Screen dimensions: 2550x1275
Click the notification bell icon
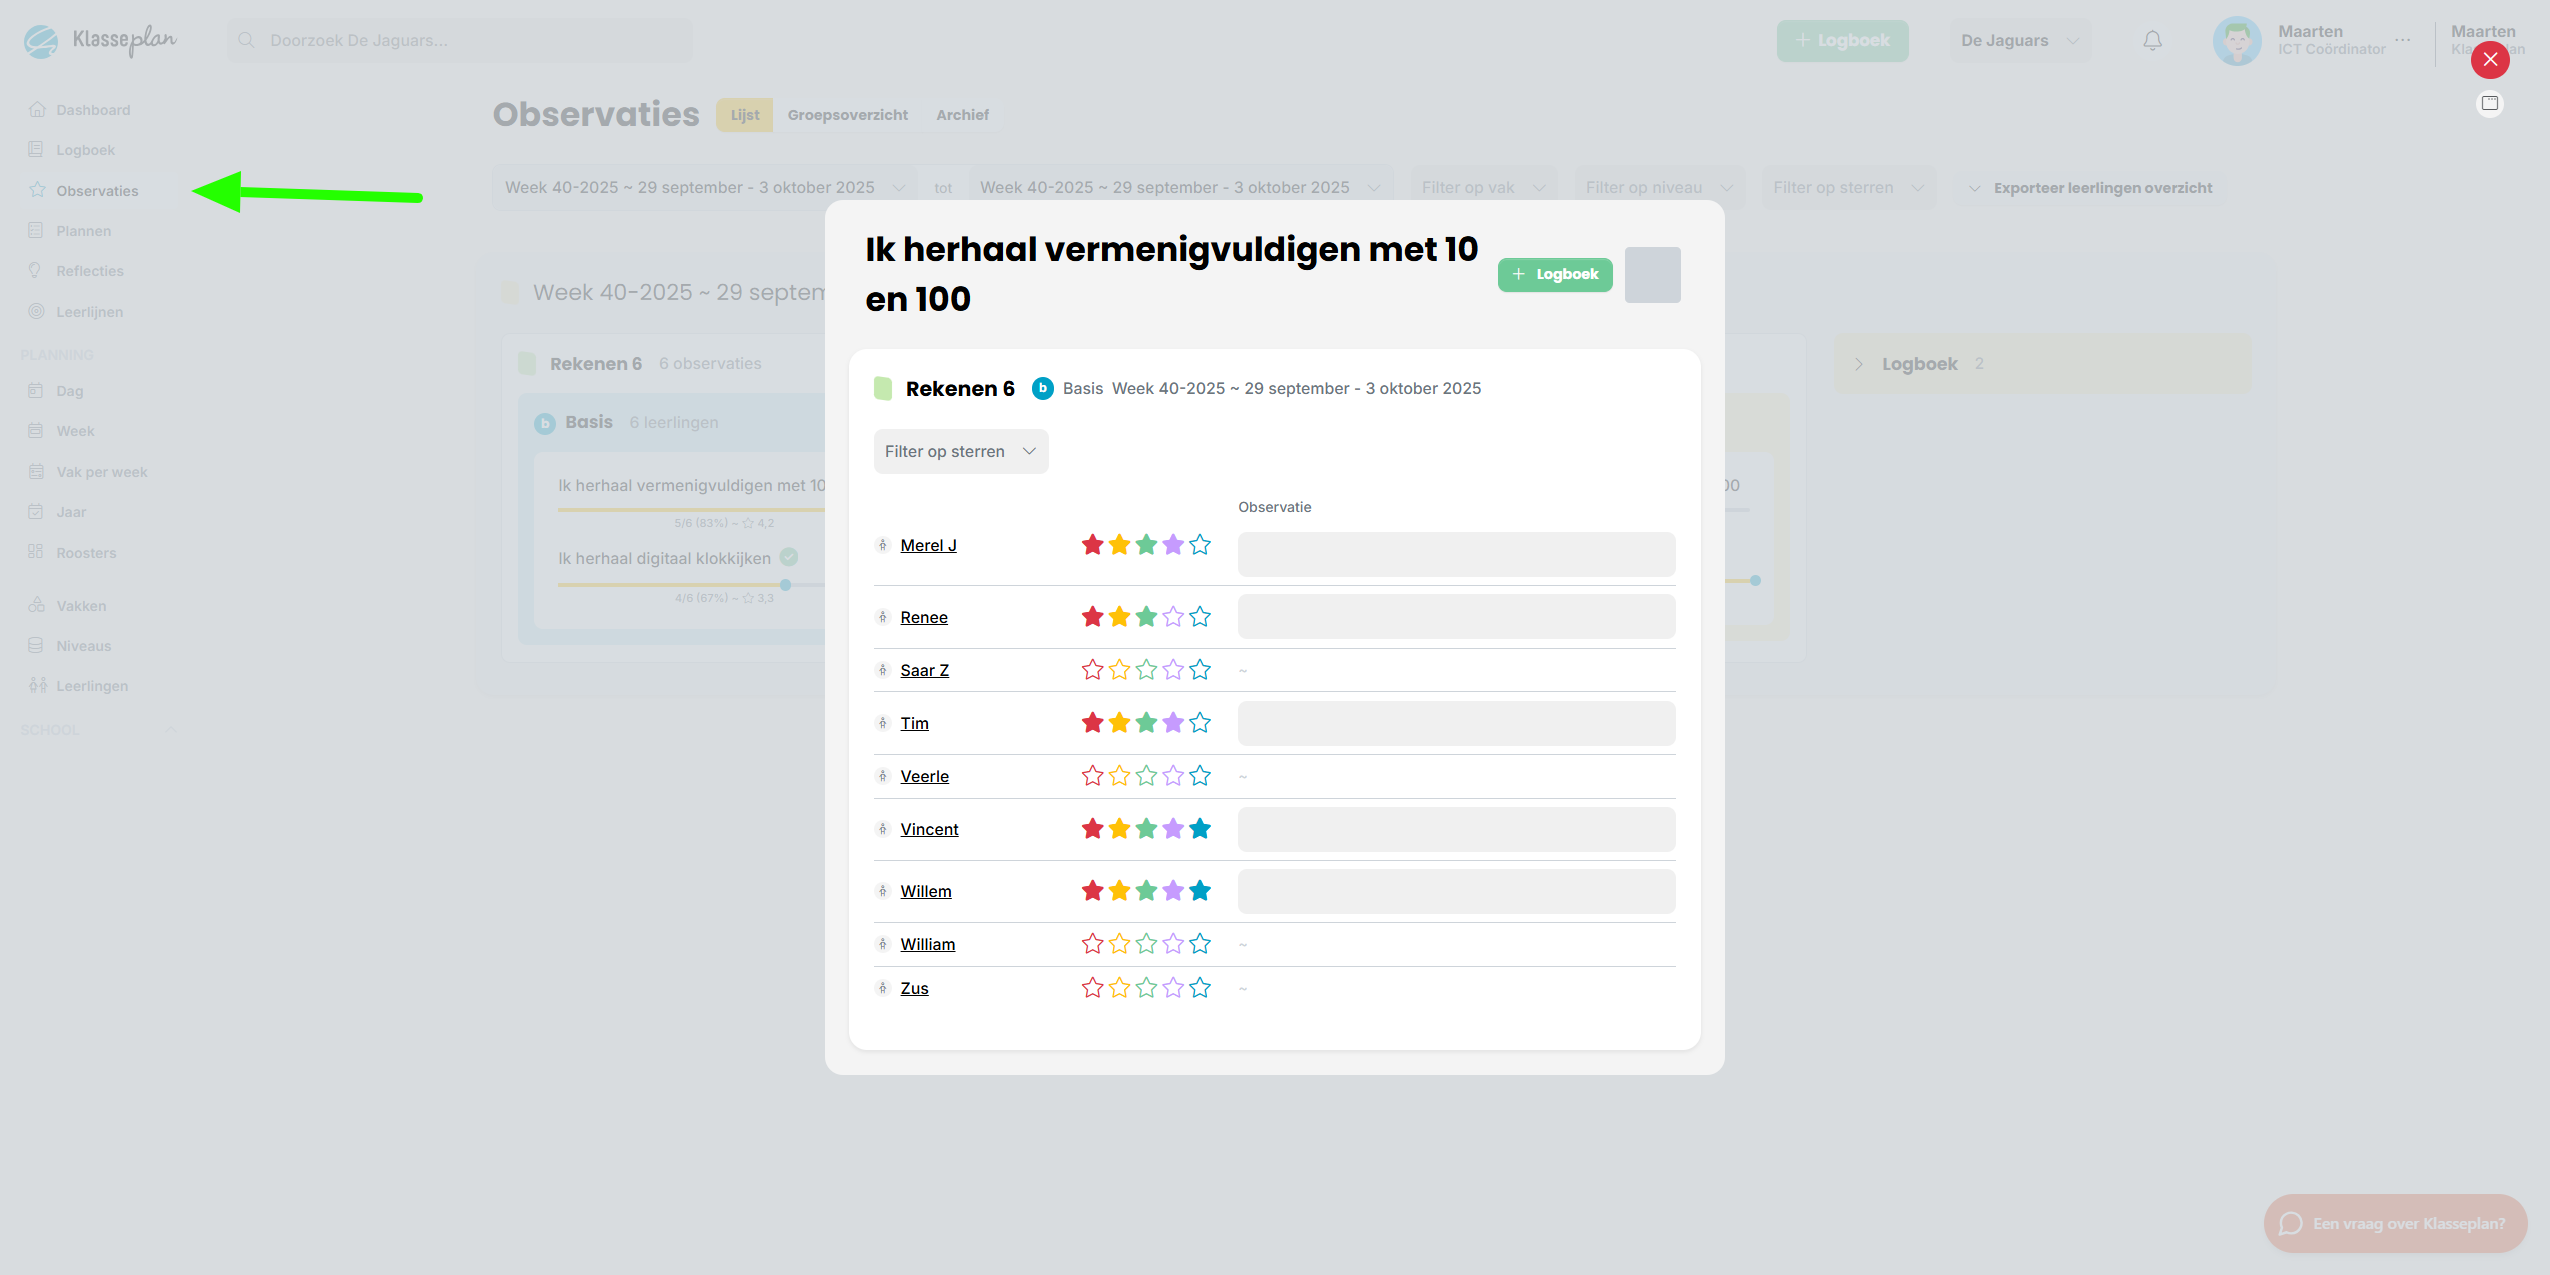(x=2152, y=41)
